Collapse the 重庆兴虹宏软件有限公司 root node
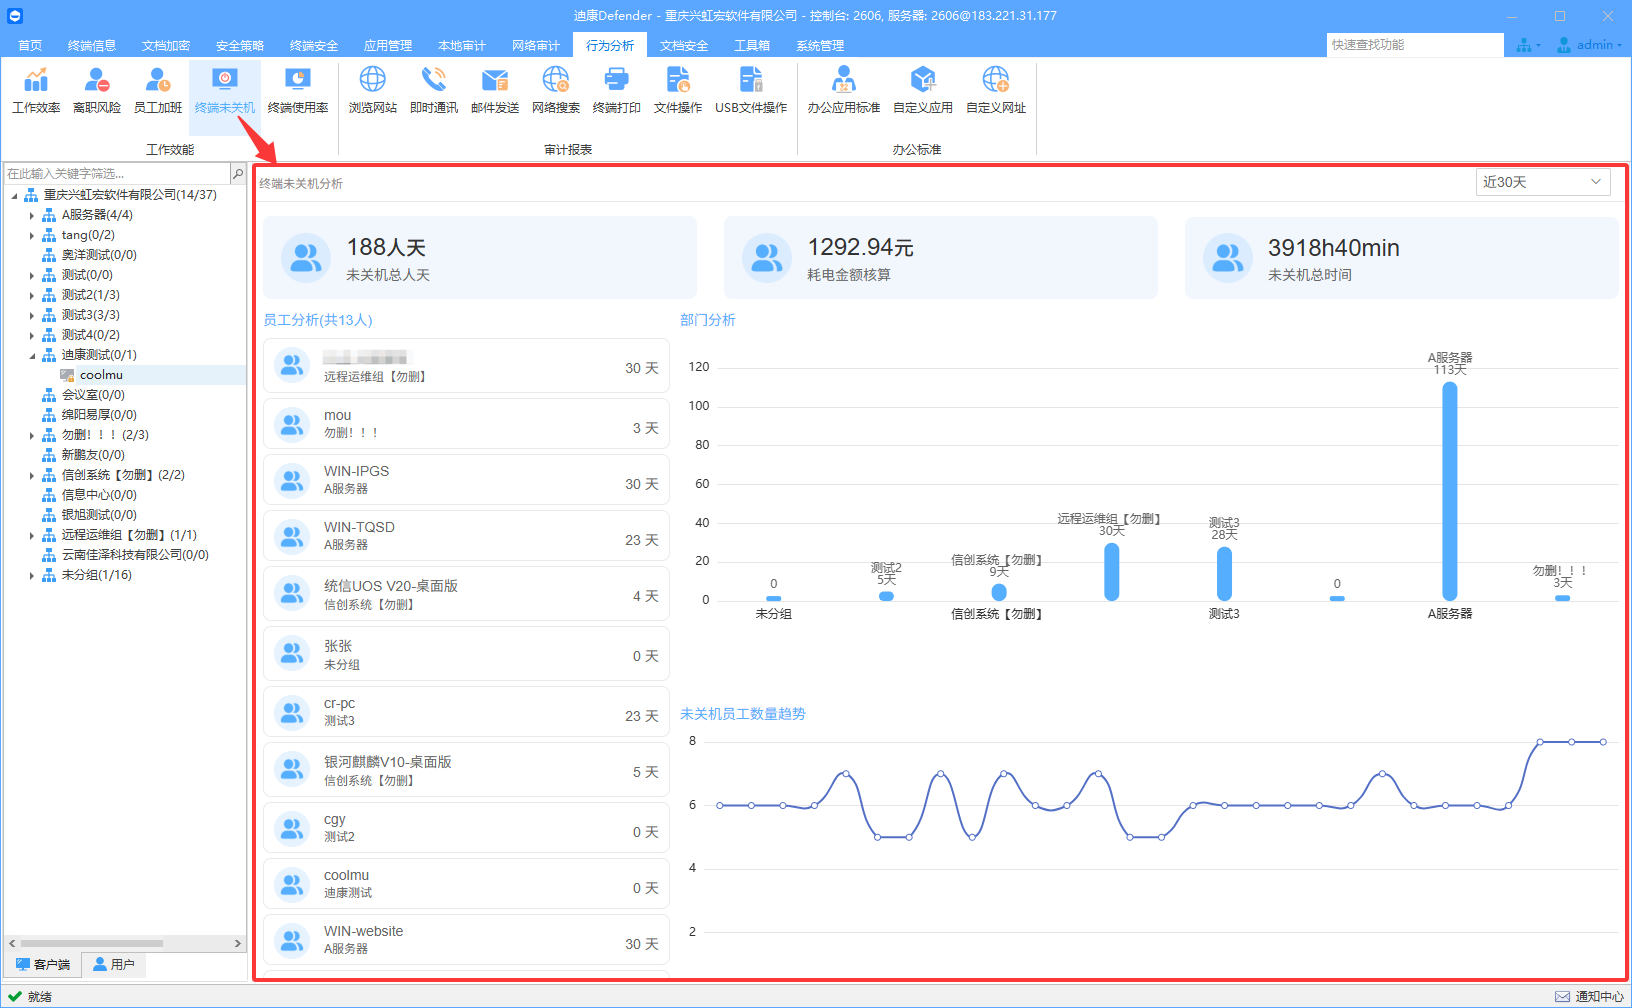Image resolution: width=1632 pixels, height=1008 pixels. 14,195
